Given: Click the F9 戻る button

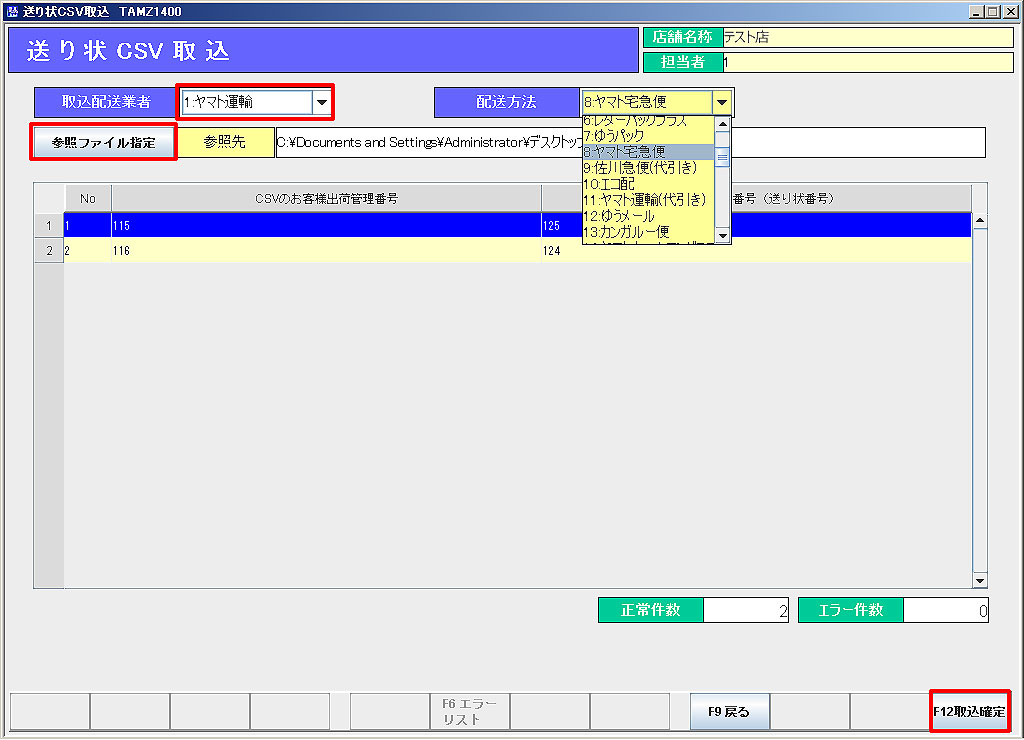Looking at the screenshot, I should click(x=729, y=712).
